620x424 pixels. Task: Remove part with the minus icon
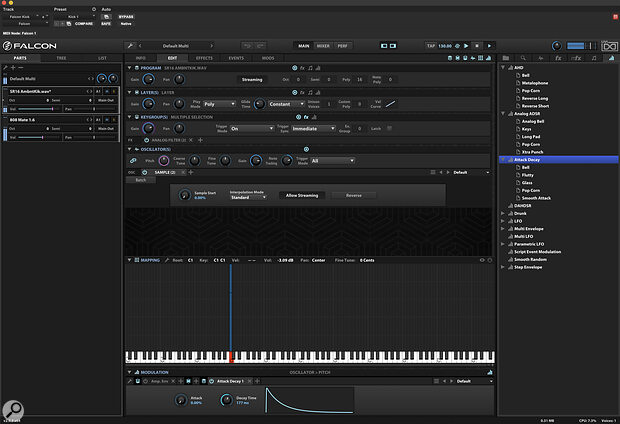[21, 68]
